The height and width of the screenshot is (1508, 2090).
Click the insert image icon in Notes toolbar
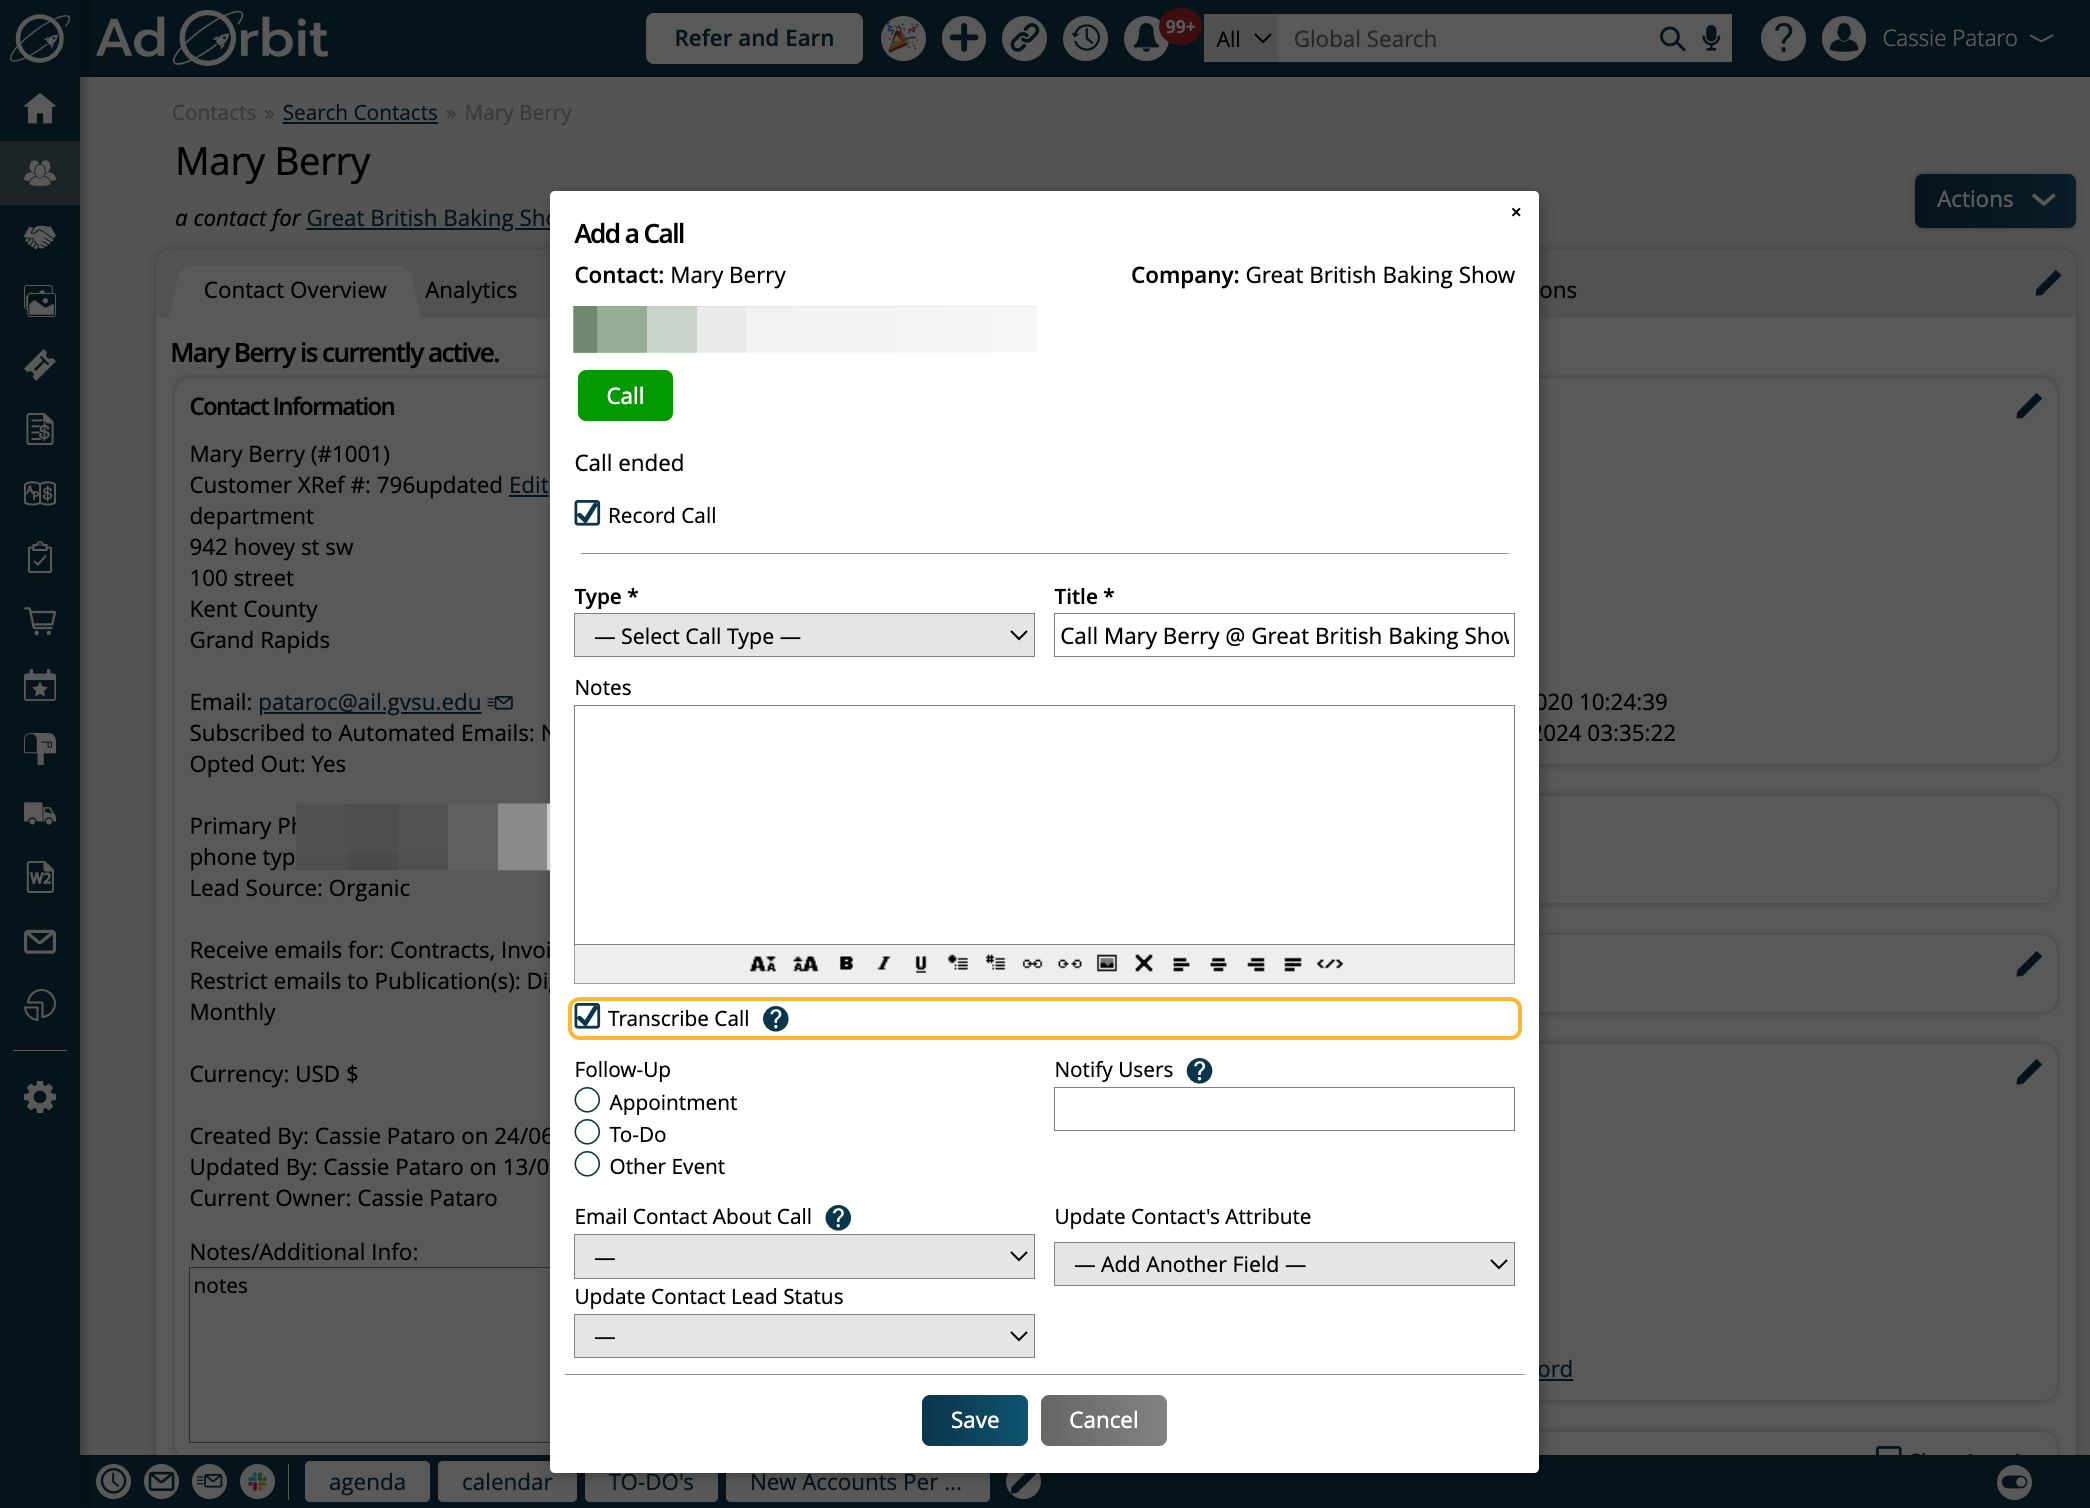1107,963
